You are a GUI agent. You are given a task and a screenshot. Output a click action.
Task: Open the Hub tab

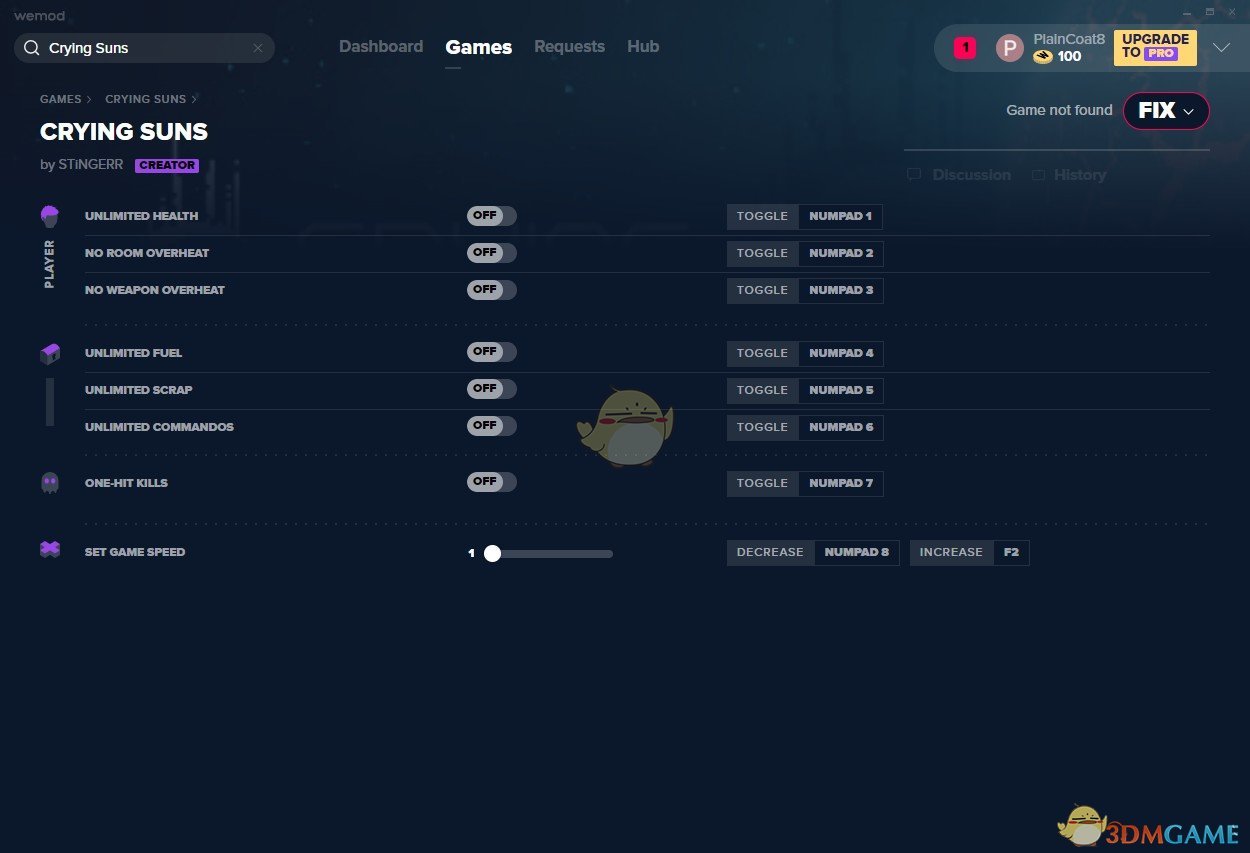(x=643, y=47)
